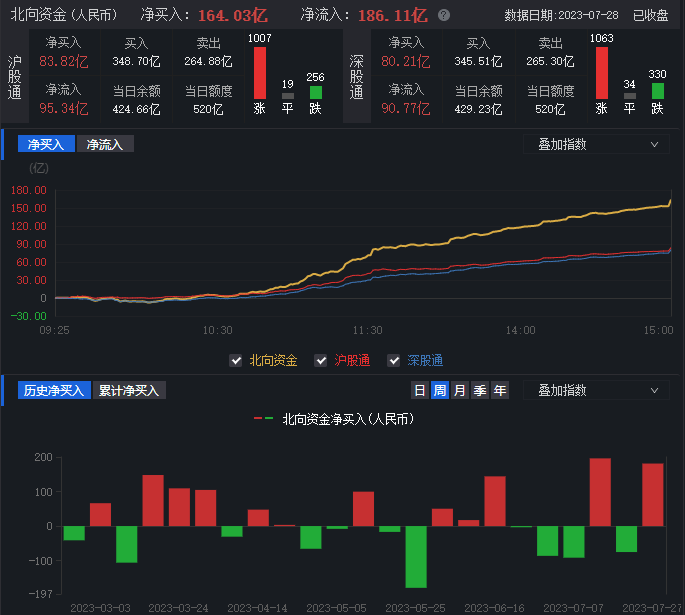The height and width of the screenshot is (615, 685).
Task: Click the gray 平 bar under 沪股通
Action: tap(288, 96)
